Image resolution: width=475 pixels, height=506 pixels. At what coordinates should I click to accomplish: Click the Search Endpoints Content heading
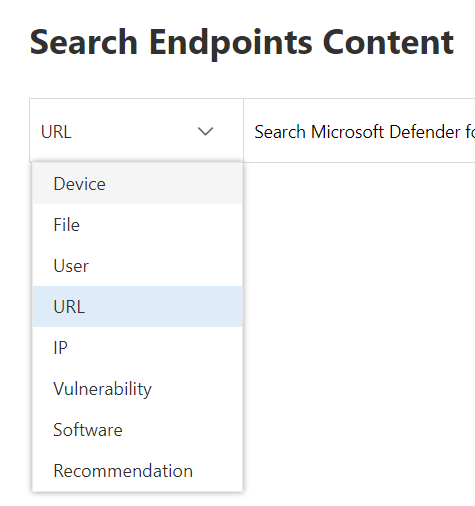tap(242, 42)
